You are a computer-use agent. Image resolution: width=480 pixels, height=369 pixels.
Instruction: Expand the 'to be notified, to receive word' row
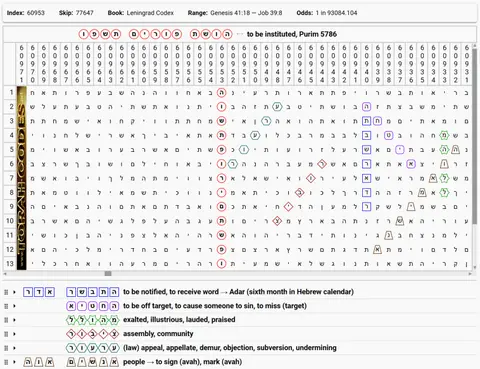(14, 292)
